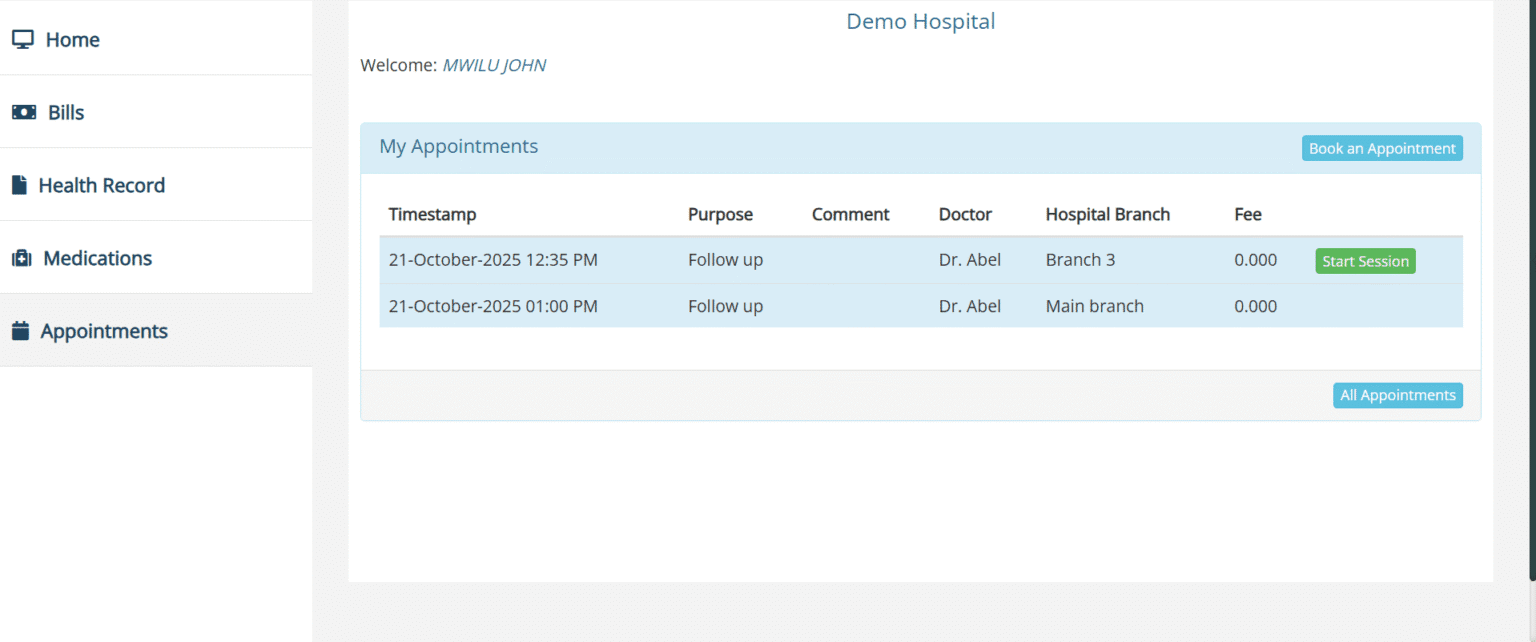Image resolution: width=1536 pixels, height=642 pixels.
Task: Select the 12:35 PM appointment row
Action: (x=493, y=260)
